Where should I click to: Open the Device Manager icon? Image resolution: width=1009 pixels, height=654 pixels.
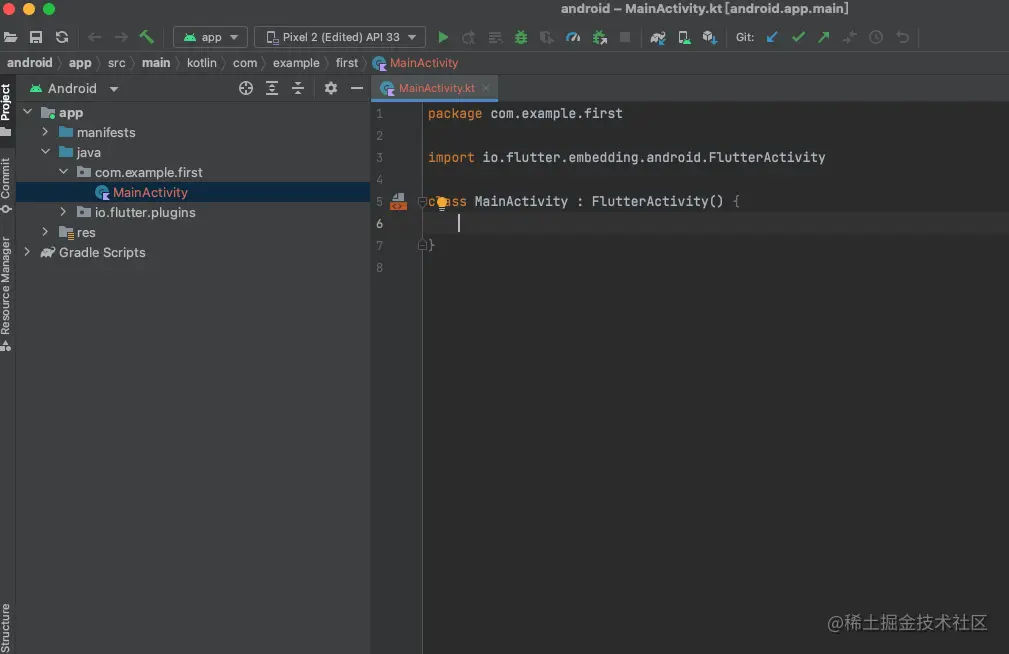click(x=685, y=37)
